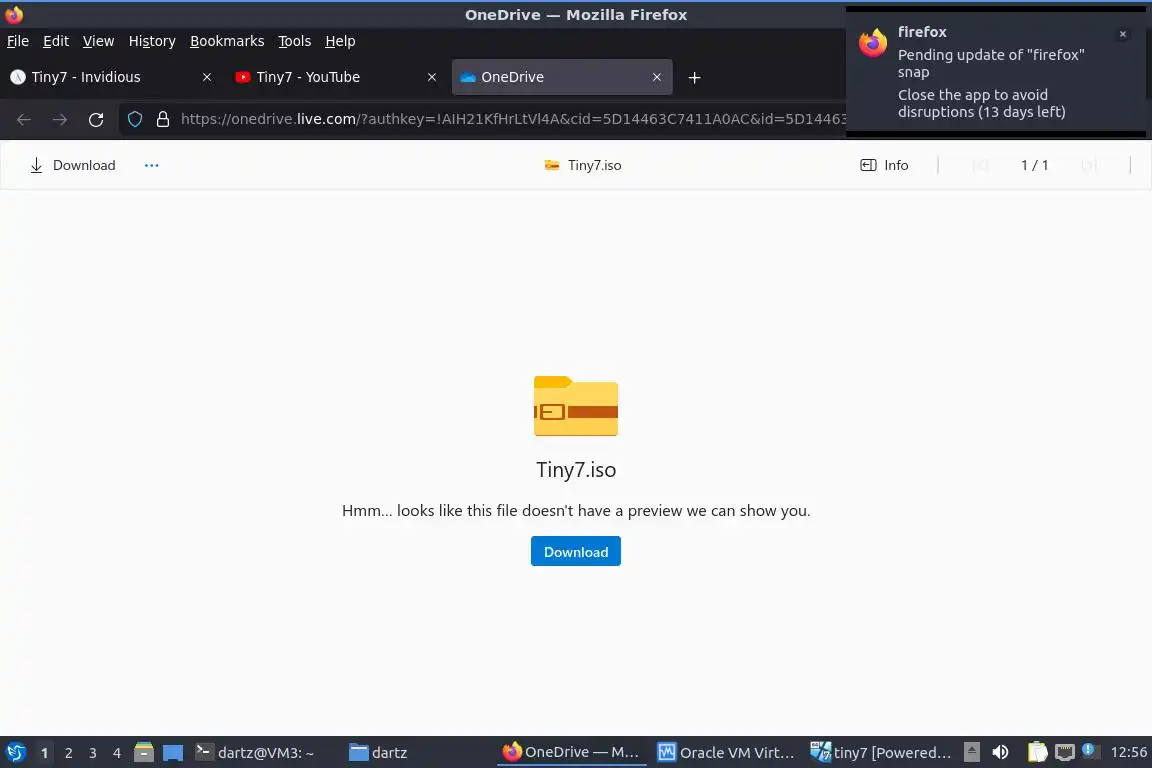Screen dimensions: 1152x768
Task: Switch to workspace 4
Action: 117,753
